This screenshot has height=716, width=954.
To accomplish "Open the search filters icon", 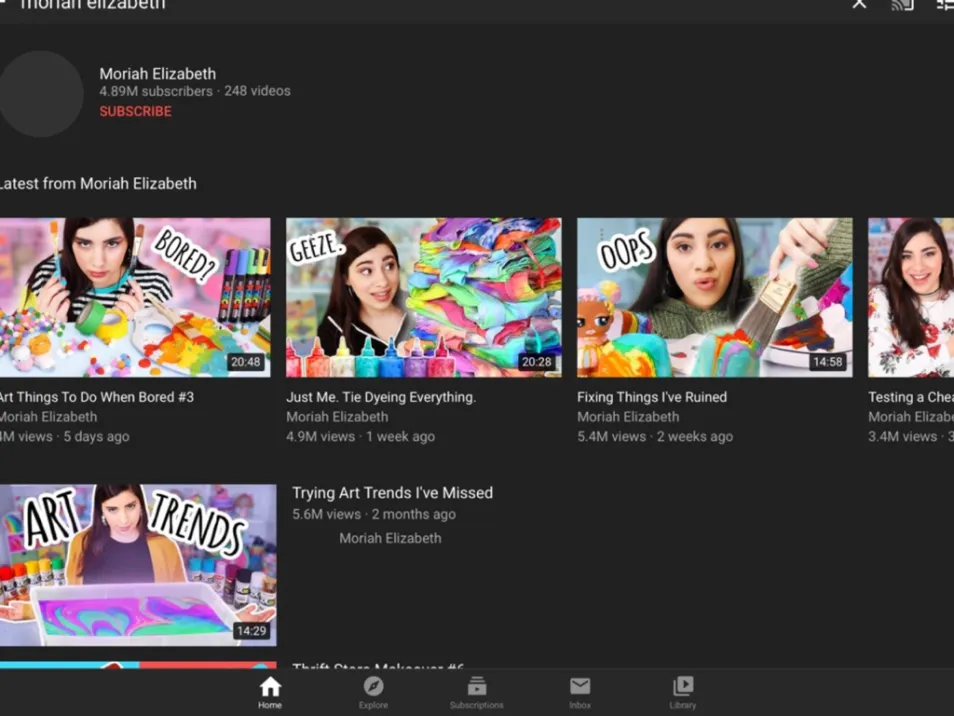I will 944,5.
